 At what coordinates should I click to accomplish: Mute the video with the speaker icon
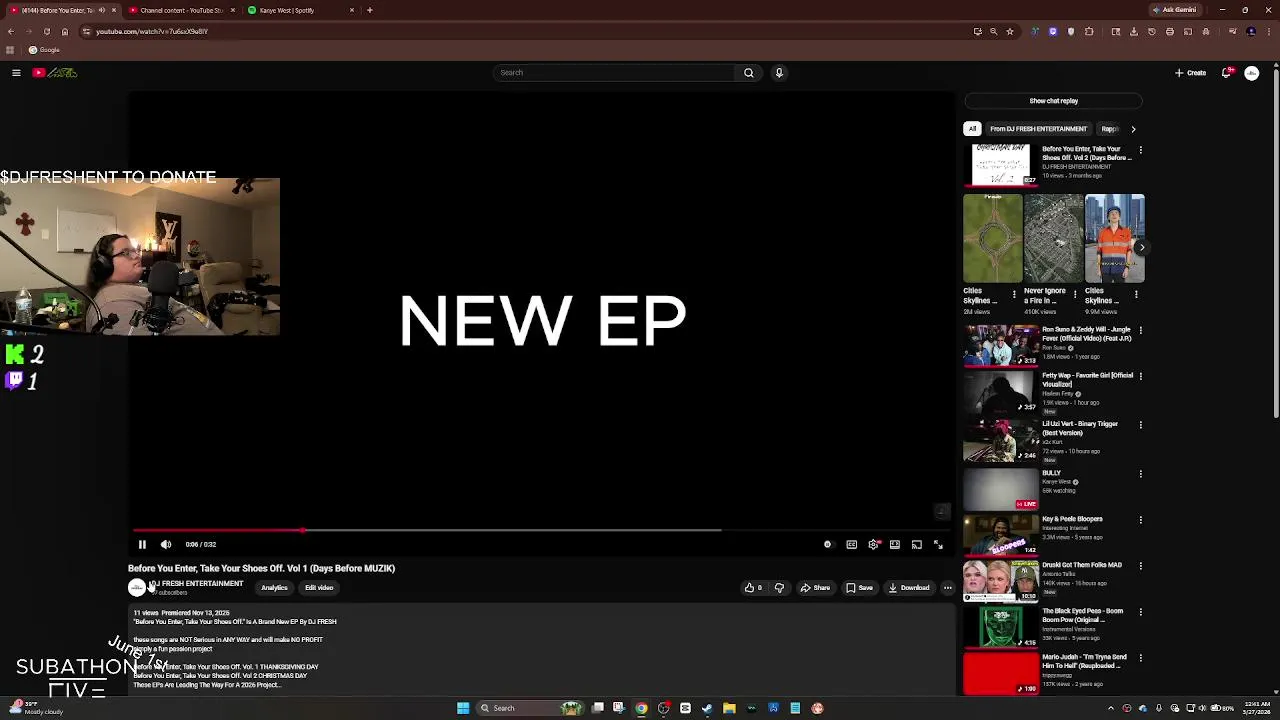[x=166, y=545]
